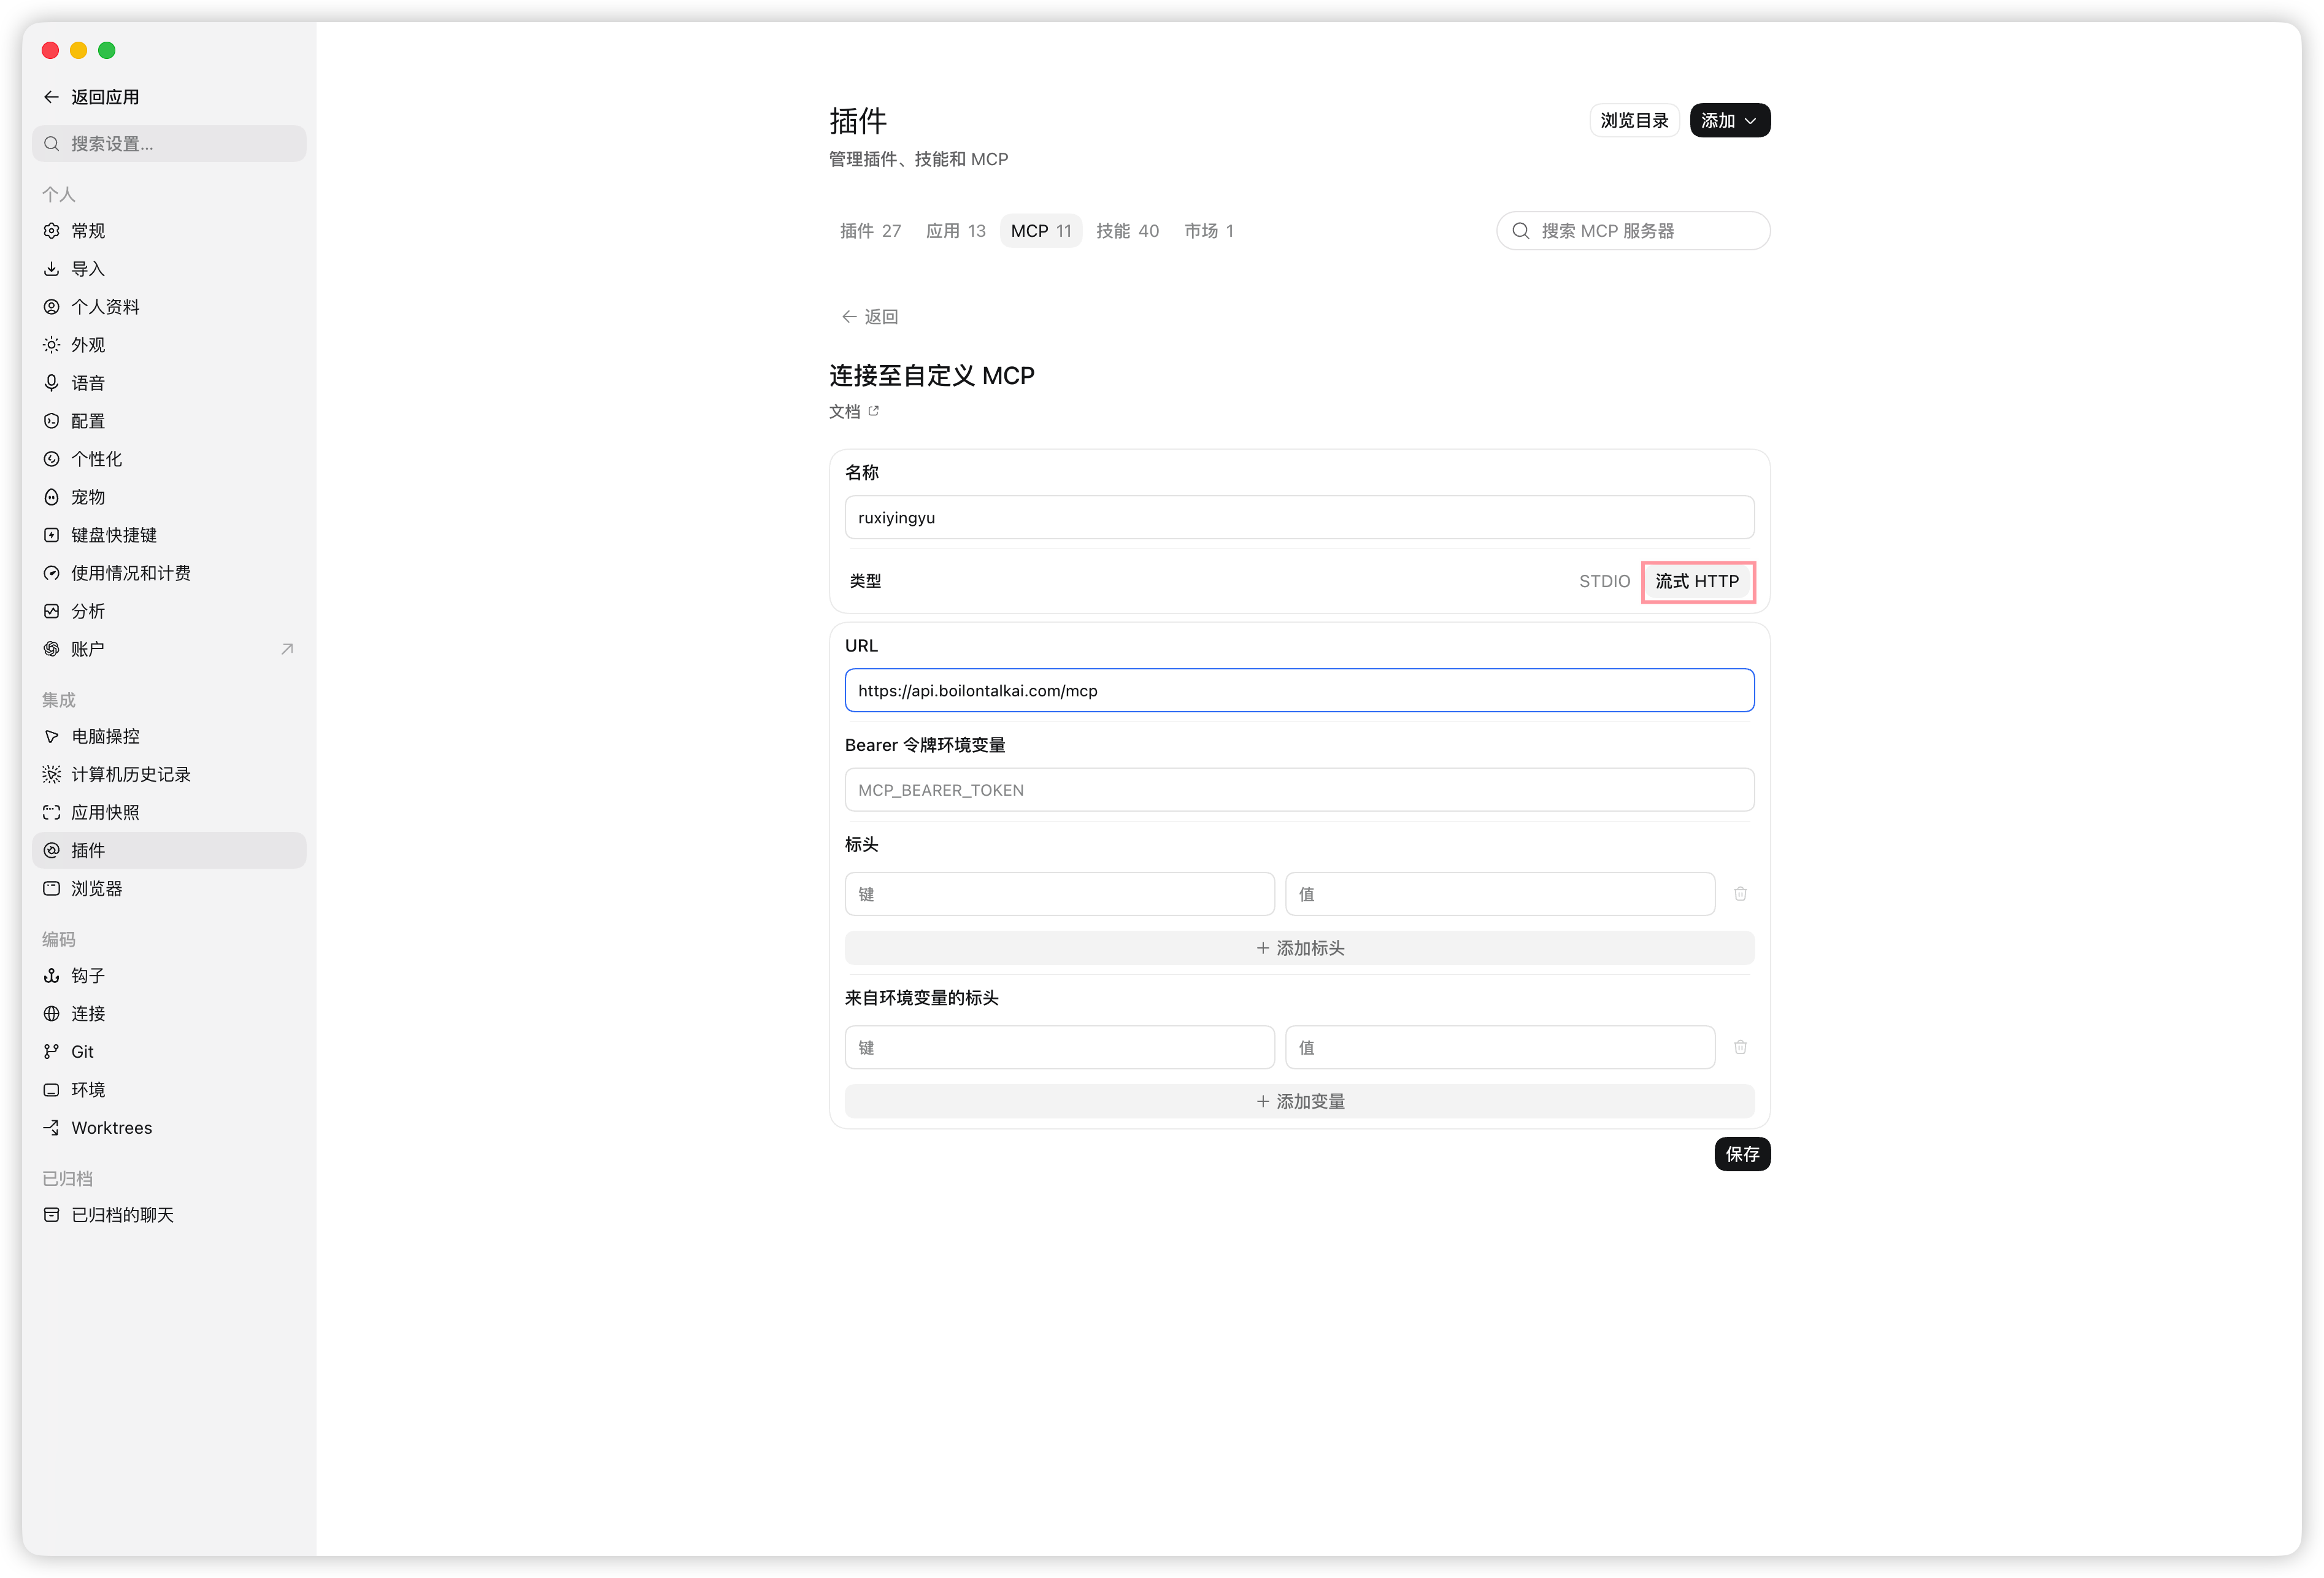The width and height of the screenshot is (2324, 1578).
Task: Click the 键 field under 来自环境变量的标头
Action: pos(1059,1047)
